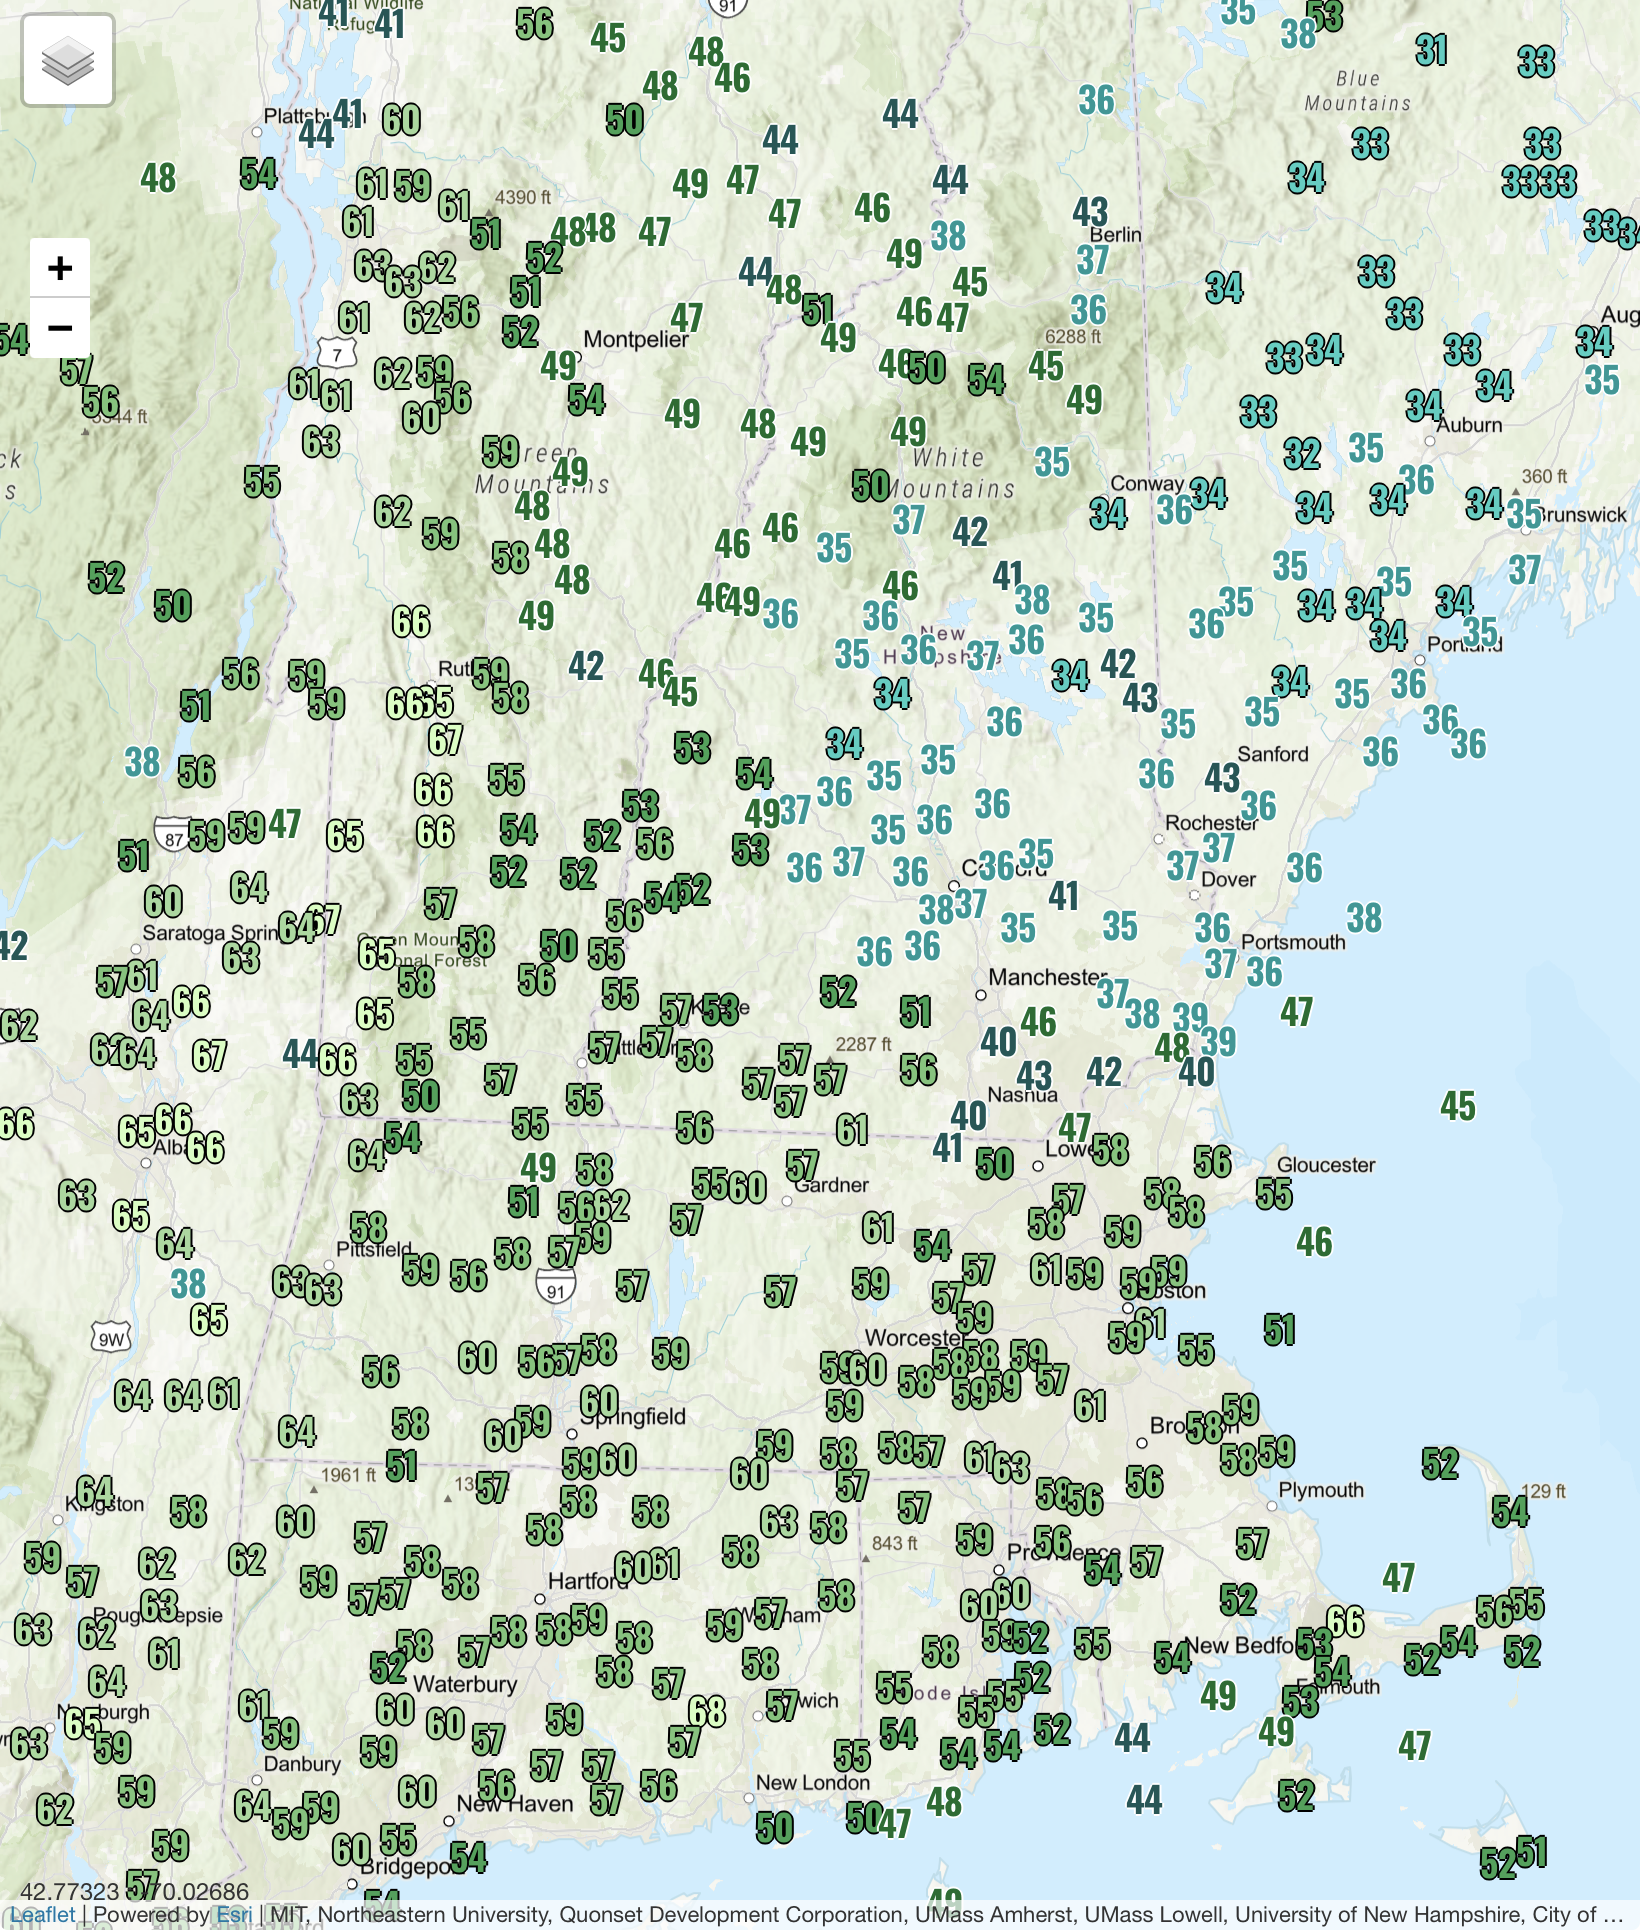
Task: Zoom out with the minus button
Action: tap(60, 328)
